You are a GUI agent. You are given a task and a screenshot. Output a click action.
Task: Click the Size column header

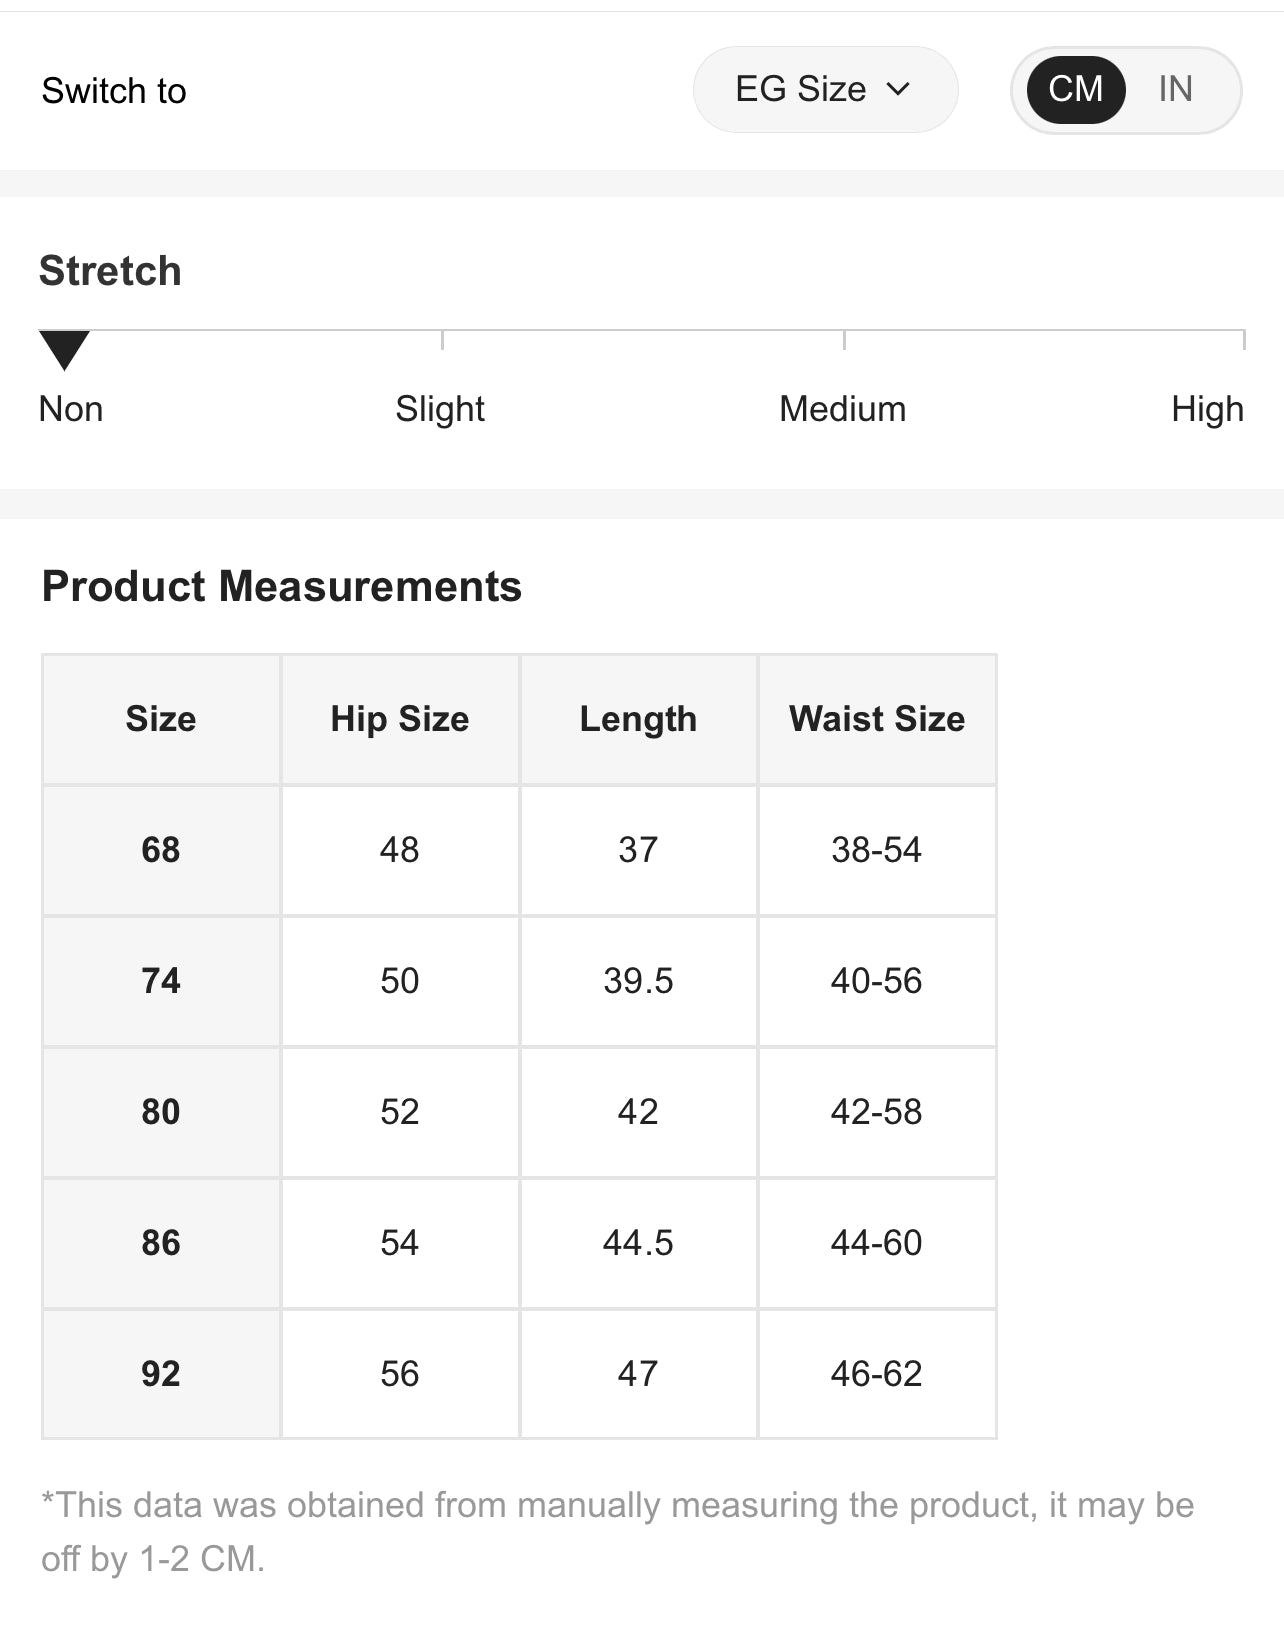coord(161,719)
